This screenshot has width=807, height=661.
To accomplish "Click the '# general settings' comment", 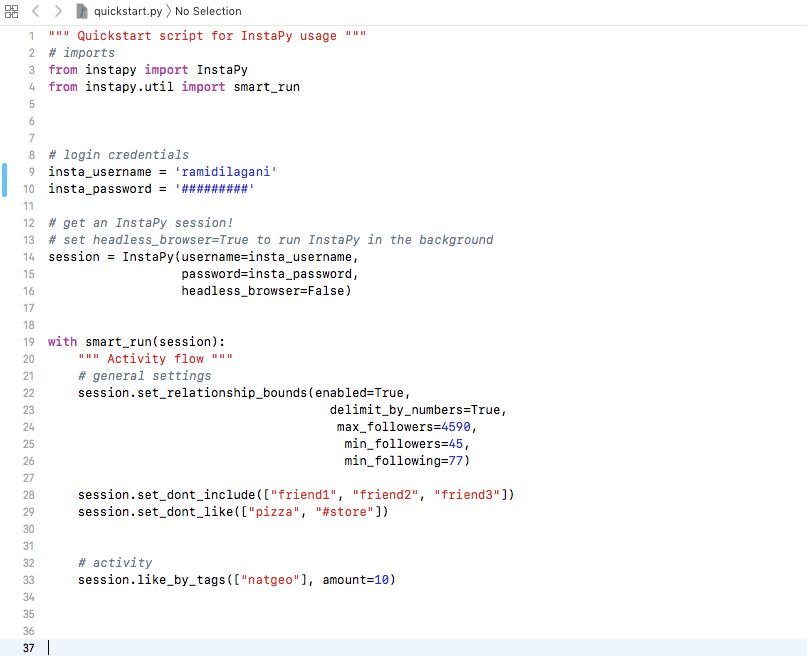I will (x=145, y=376).
